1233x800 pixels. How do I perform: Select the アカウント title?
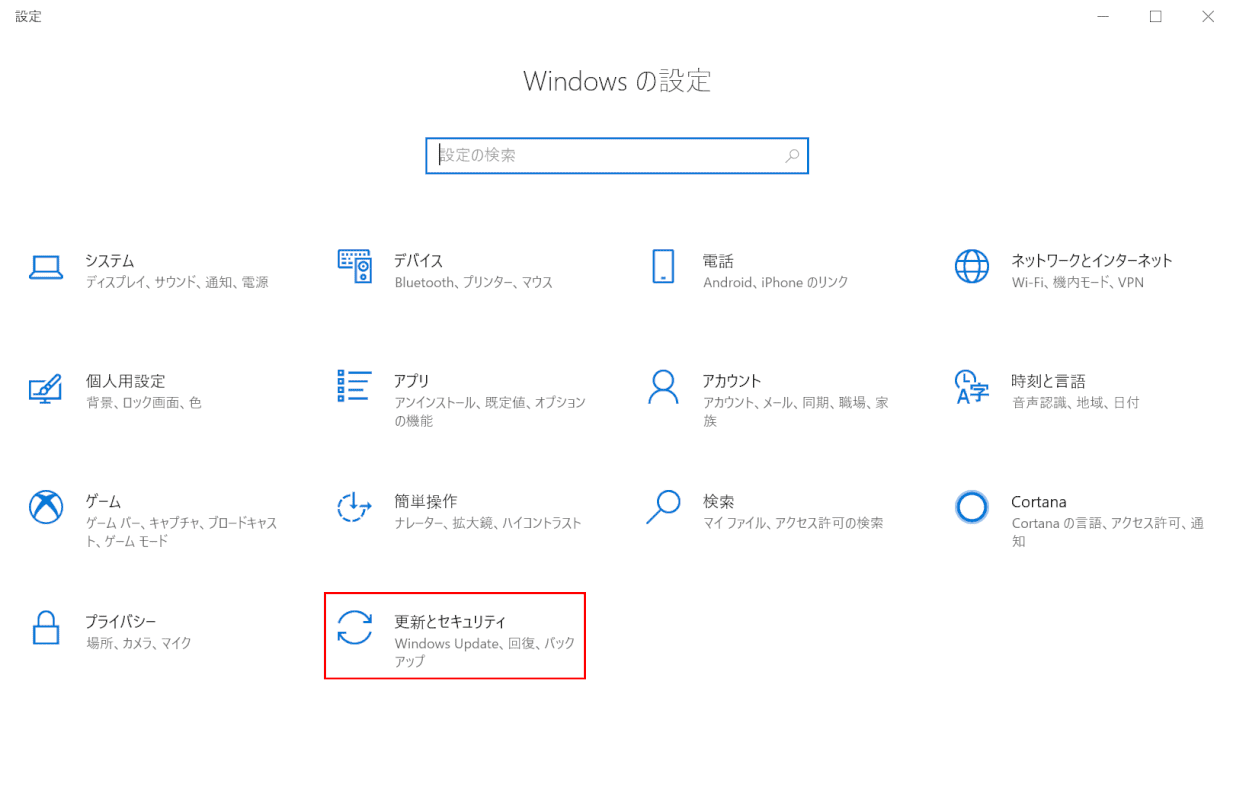click(732, 381)
